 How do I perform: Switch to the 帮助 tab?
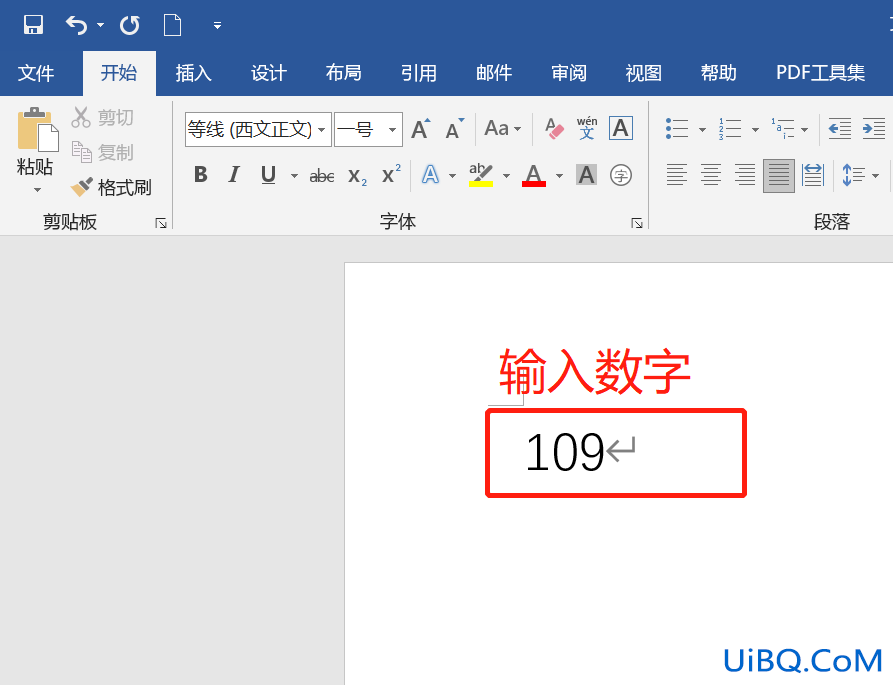(x=719, y=73)
